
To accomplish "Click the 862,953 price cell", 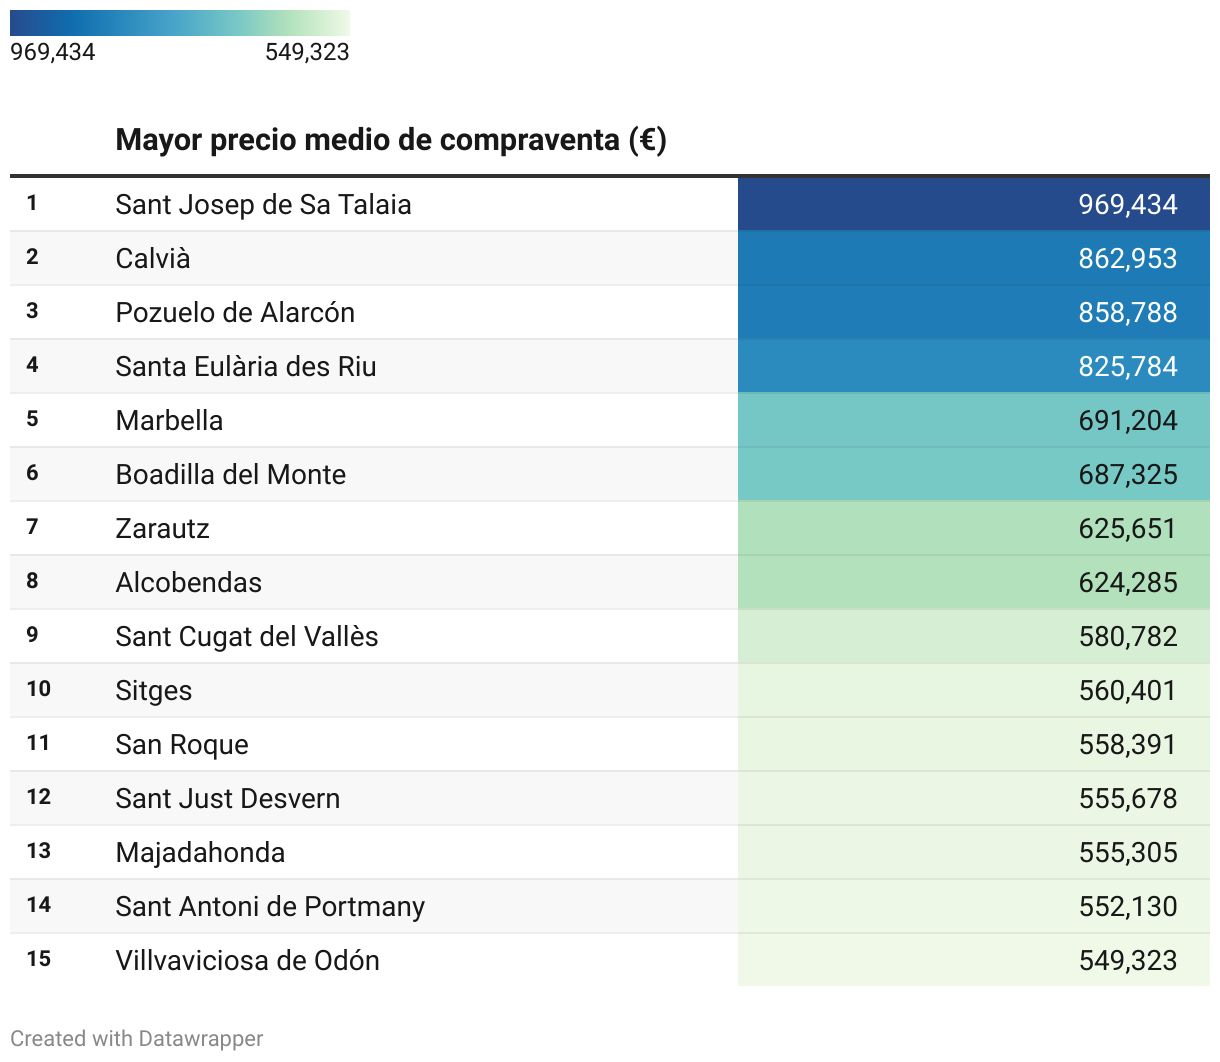I will pyautogui.click(x=1127, y=259).
